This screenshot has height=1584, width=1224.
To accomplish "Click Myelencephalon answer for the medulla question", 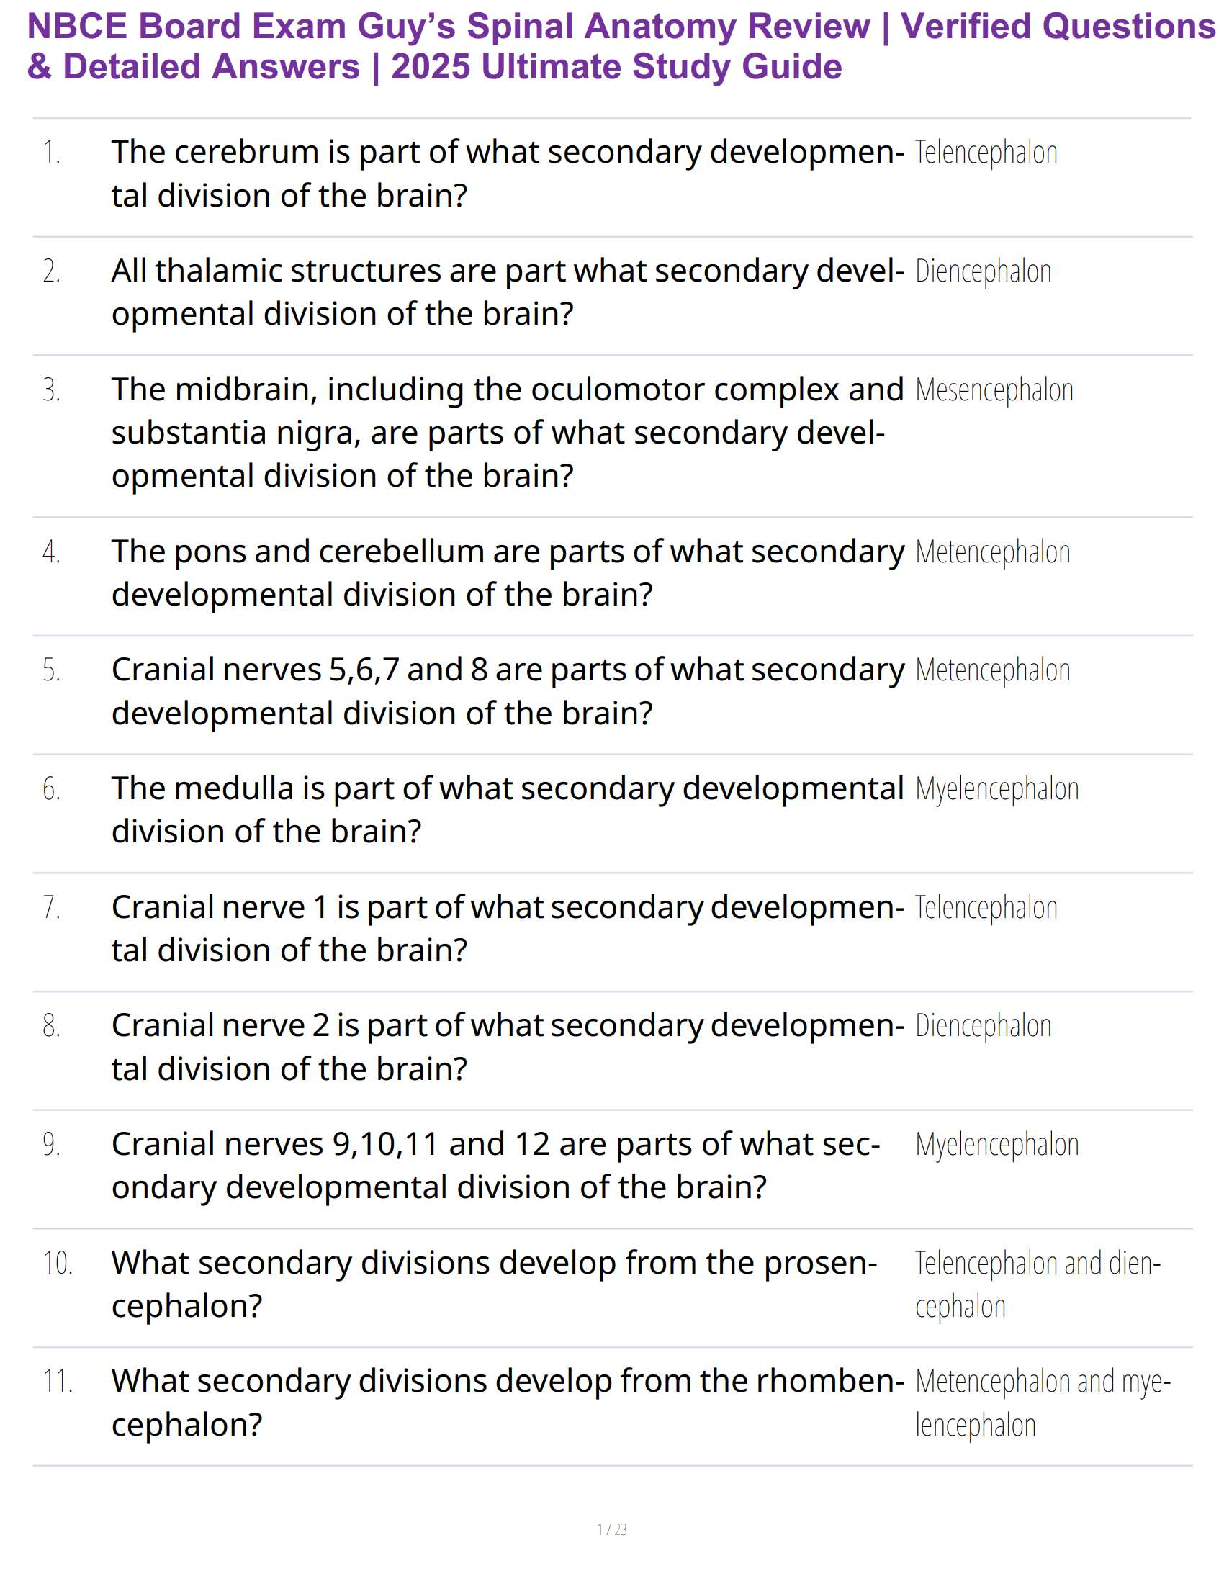I will coord(997,789).
